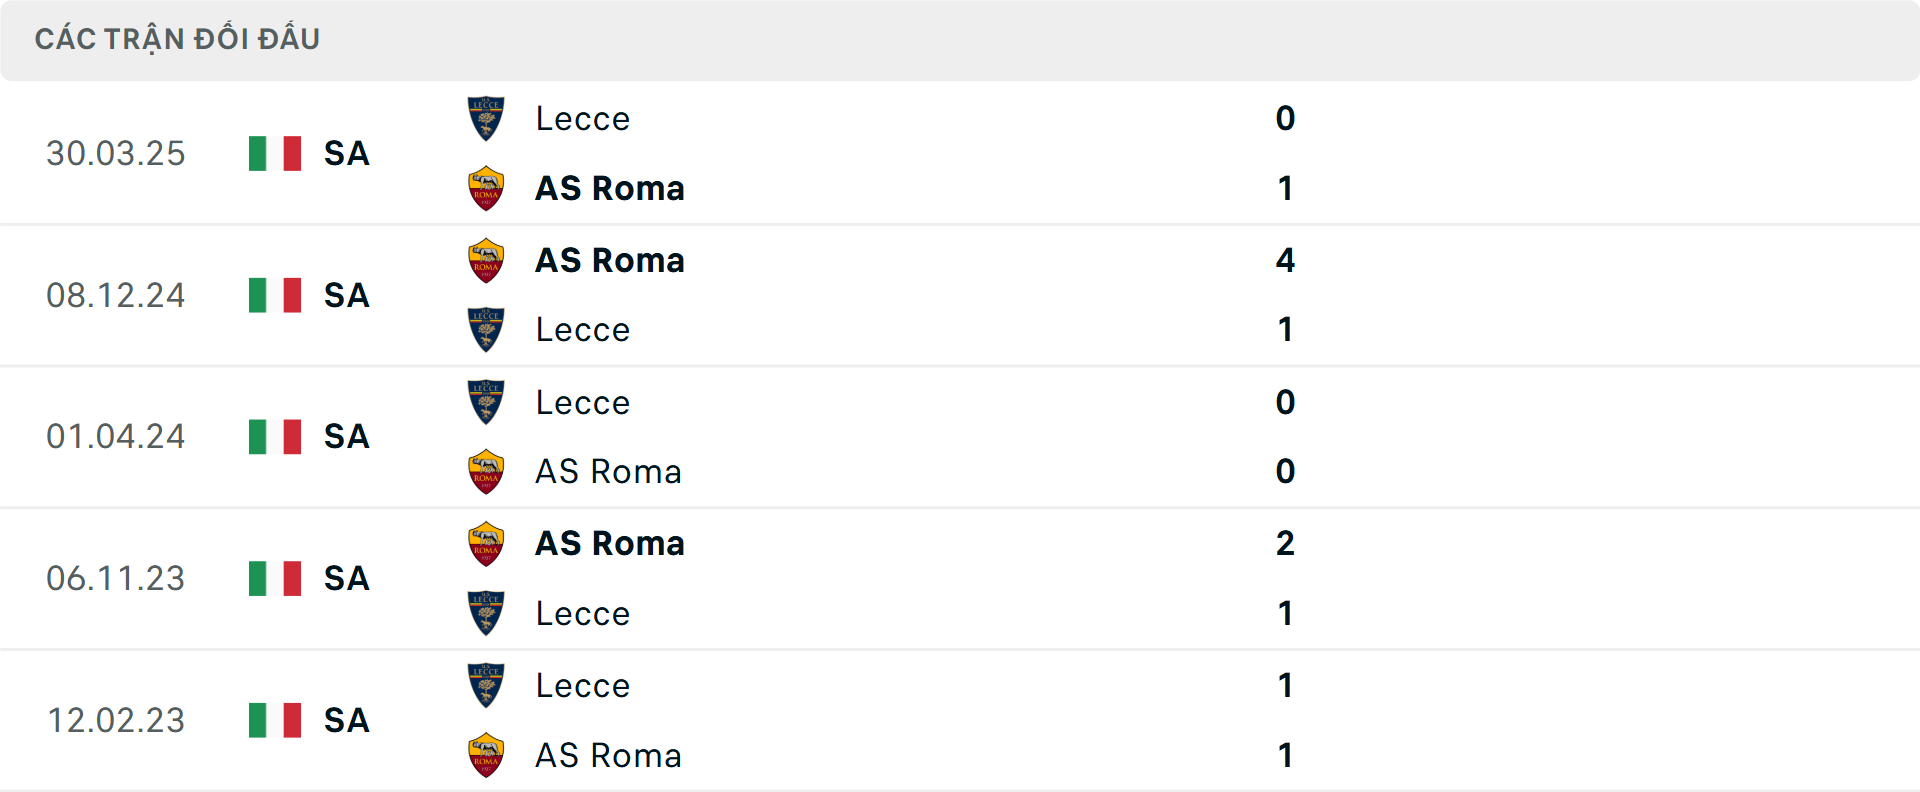Click AS Roma crest in the 06.11.23 match

click(486, 544)
